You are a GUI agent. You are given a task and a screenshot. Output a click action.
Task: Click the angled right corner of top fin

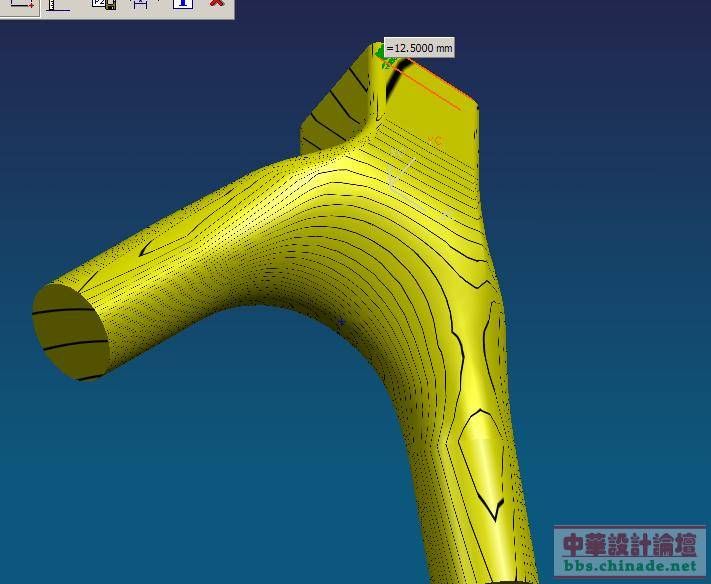tap(475, 108)
